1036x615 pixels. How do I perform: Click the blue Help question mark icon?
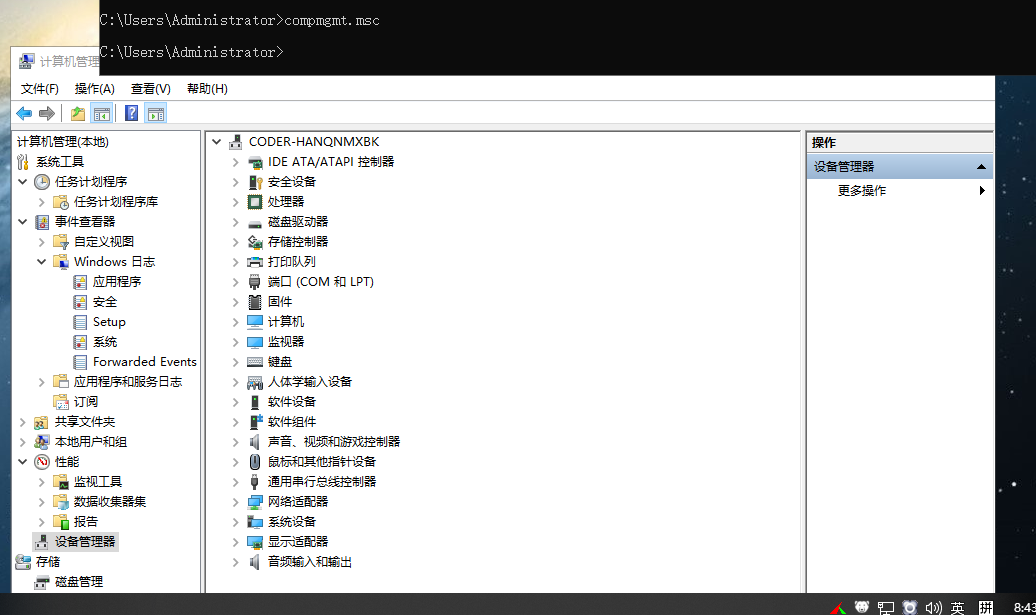coord(131,114)
